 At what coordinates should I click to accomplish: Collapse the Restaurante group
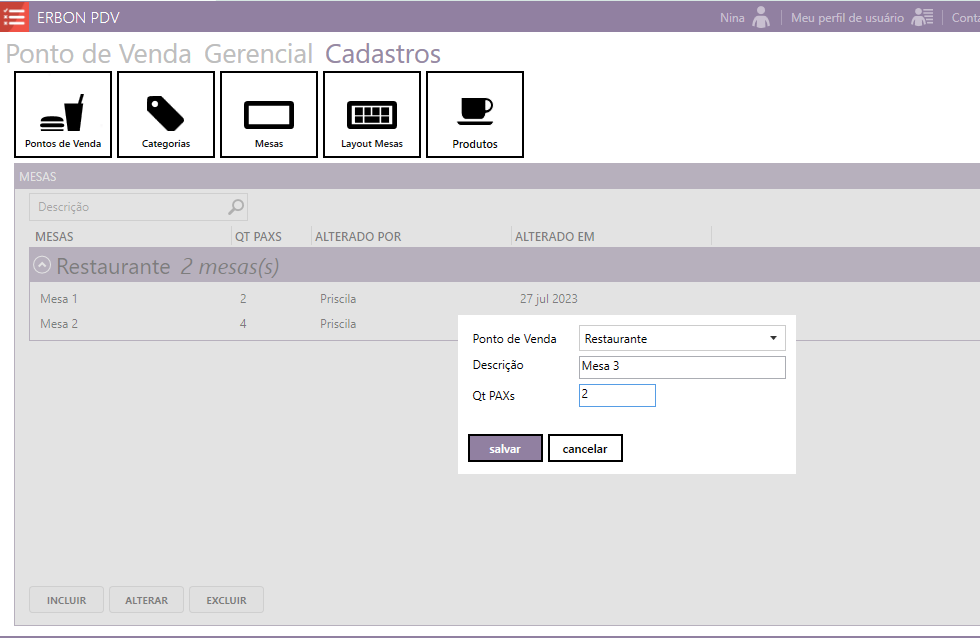coord(42,266)
